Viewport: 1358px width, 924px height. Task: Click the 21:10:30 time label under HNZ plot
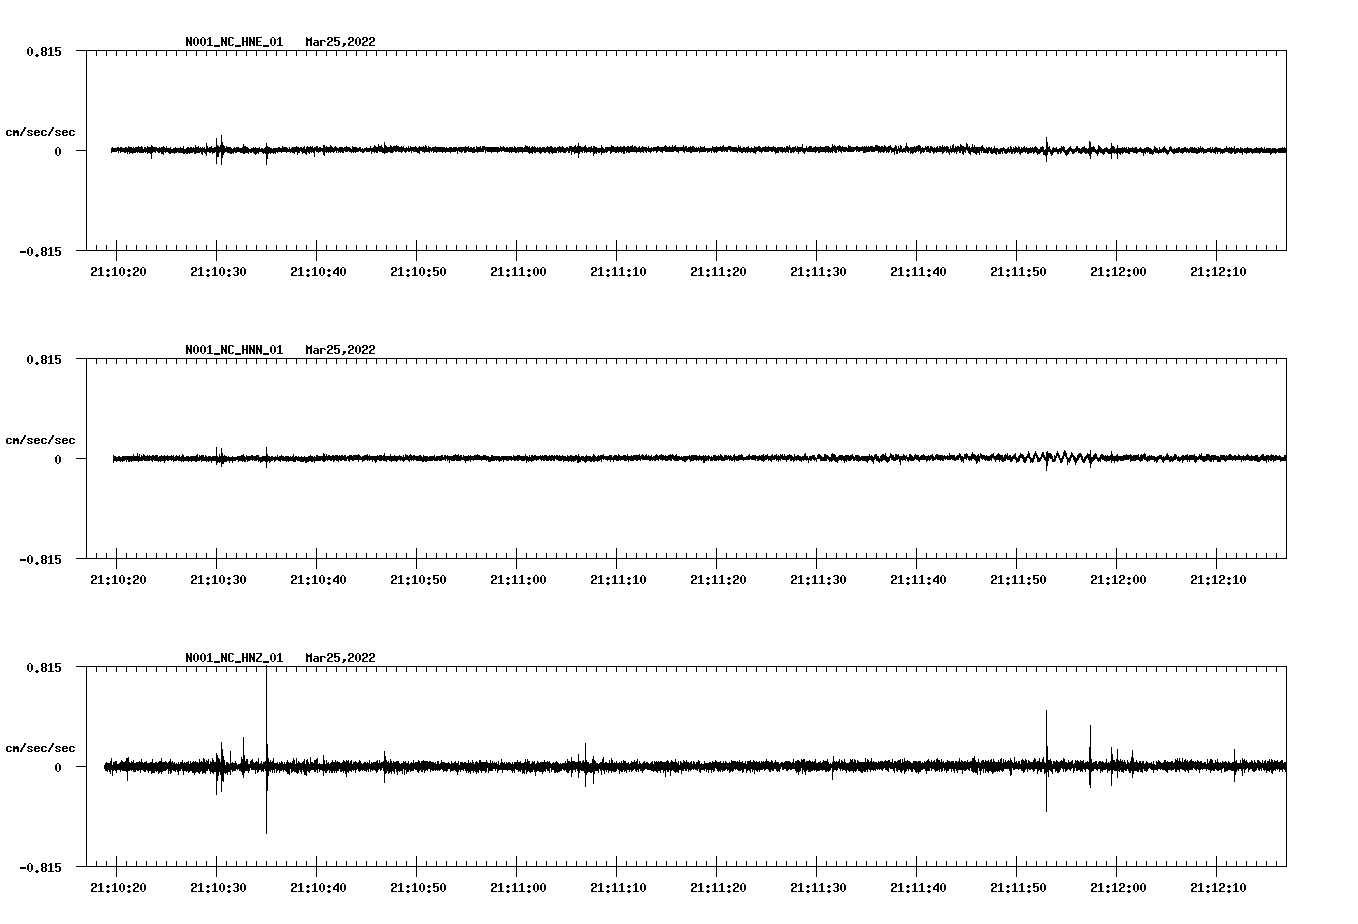(x=218, y=887)
